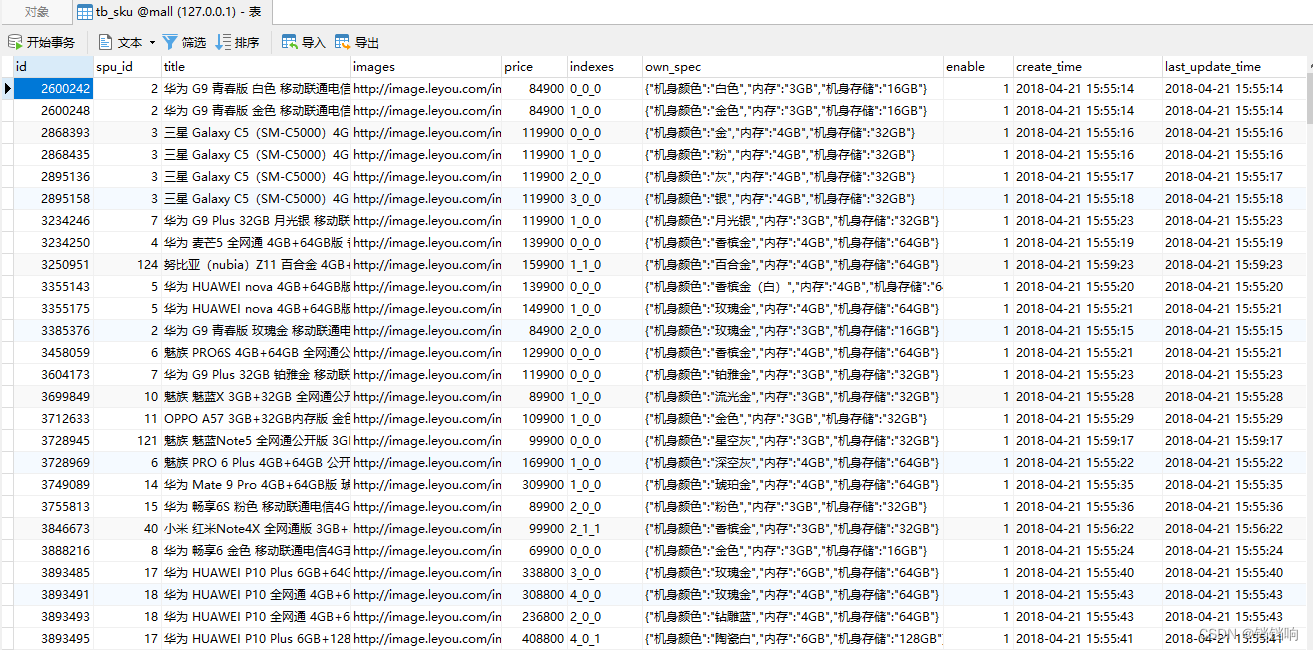Click own_spec cell containing 月光银
1313x650 pixels.
(x=793, y=220)
